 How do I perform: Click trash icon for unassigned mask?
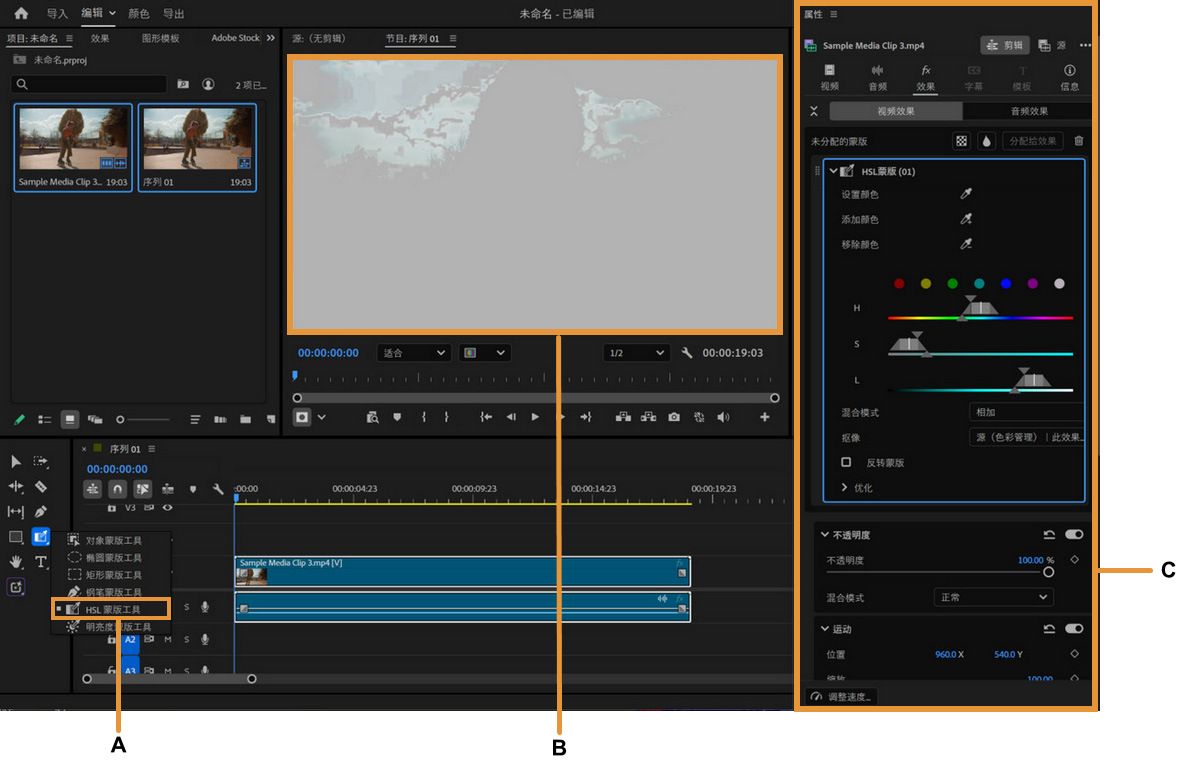coord(1078,141)
